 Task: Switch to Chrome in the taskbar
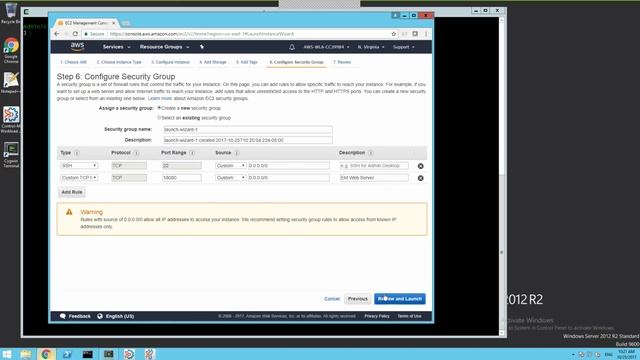click(46, 354)
